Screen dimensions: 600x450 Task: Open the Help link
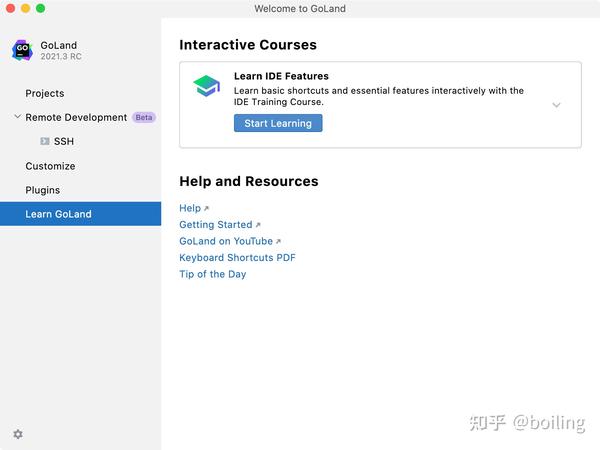click(190, 208)
